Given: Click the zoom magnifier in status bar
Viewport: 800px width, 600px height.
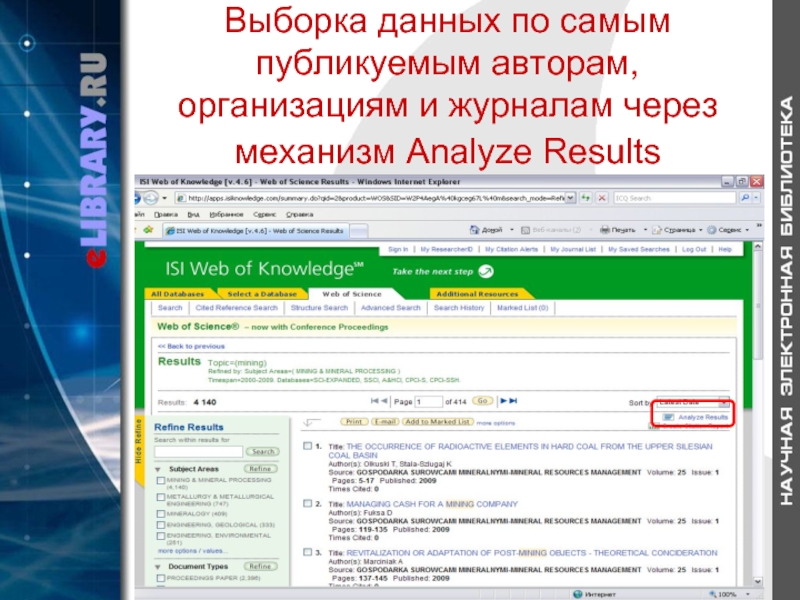Looking at the screenshot, I should click(x=712, y=594).
